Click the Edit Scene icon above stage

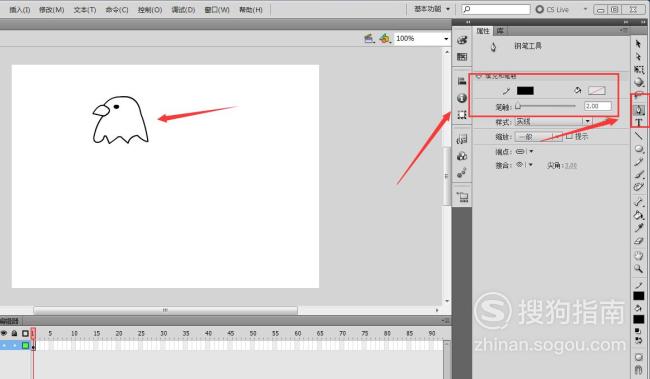tap(369, 39)
